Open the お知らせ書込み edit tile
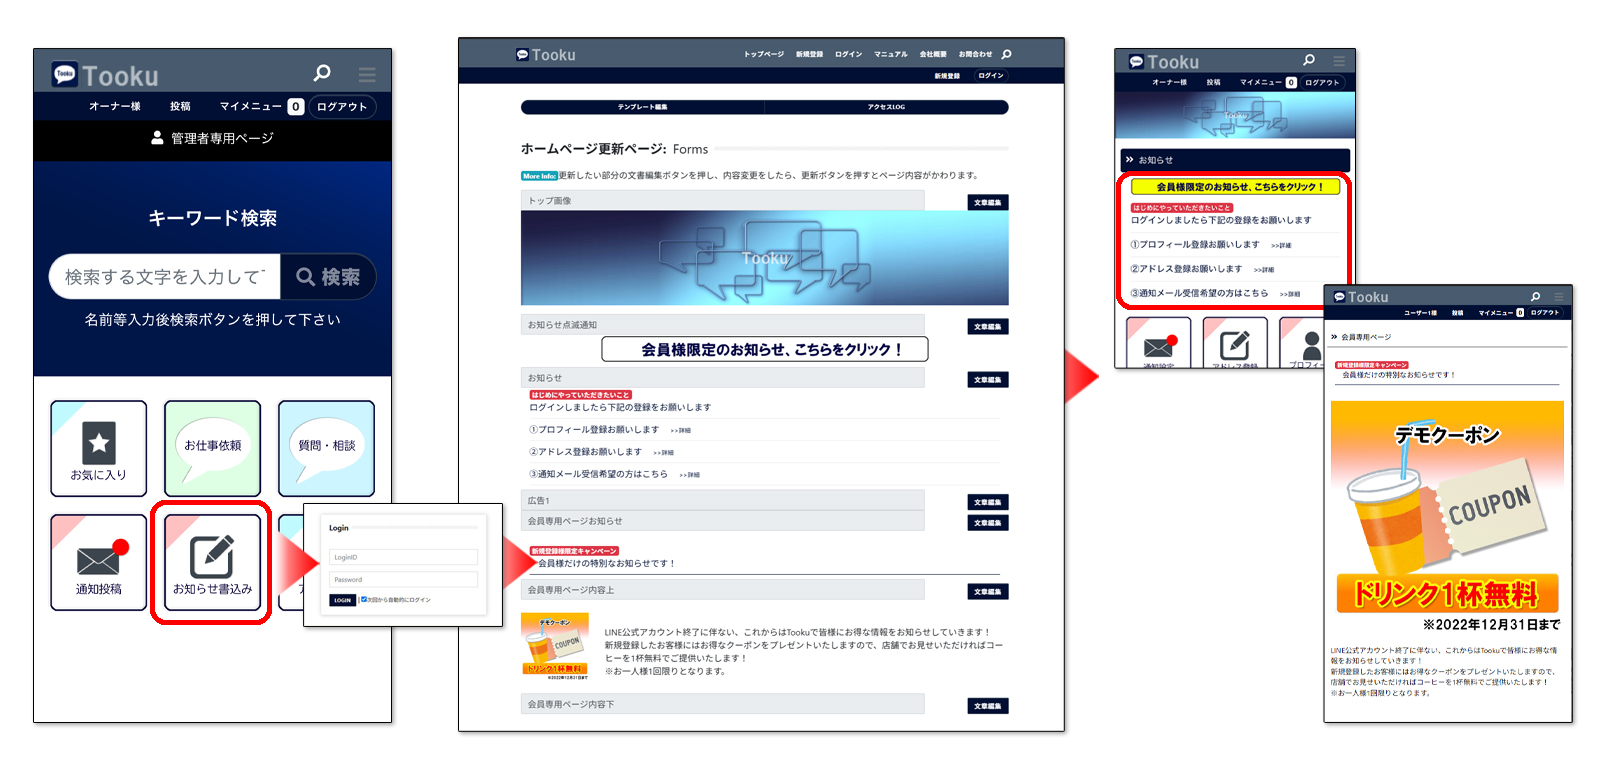 (x=213, y=563)
